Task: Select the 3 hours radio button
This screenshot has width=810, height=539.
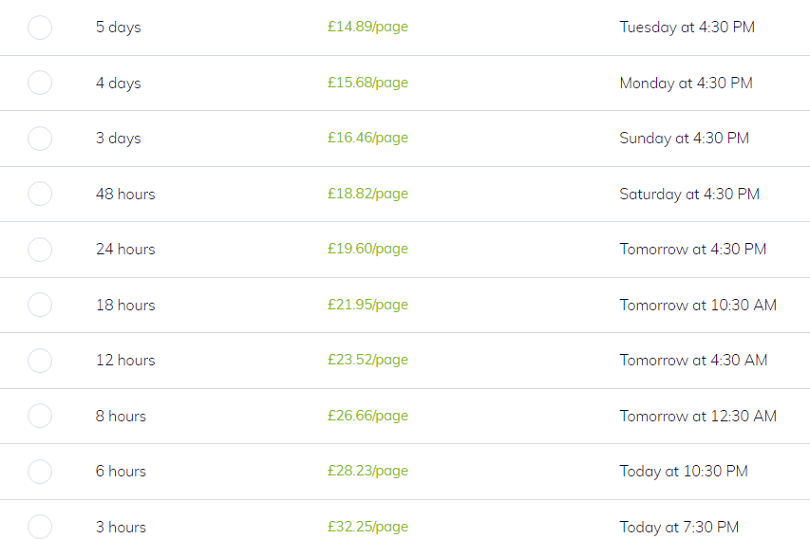Action: click(x=40, y=527)
